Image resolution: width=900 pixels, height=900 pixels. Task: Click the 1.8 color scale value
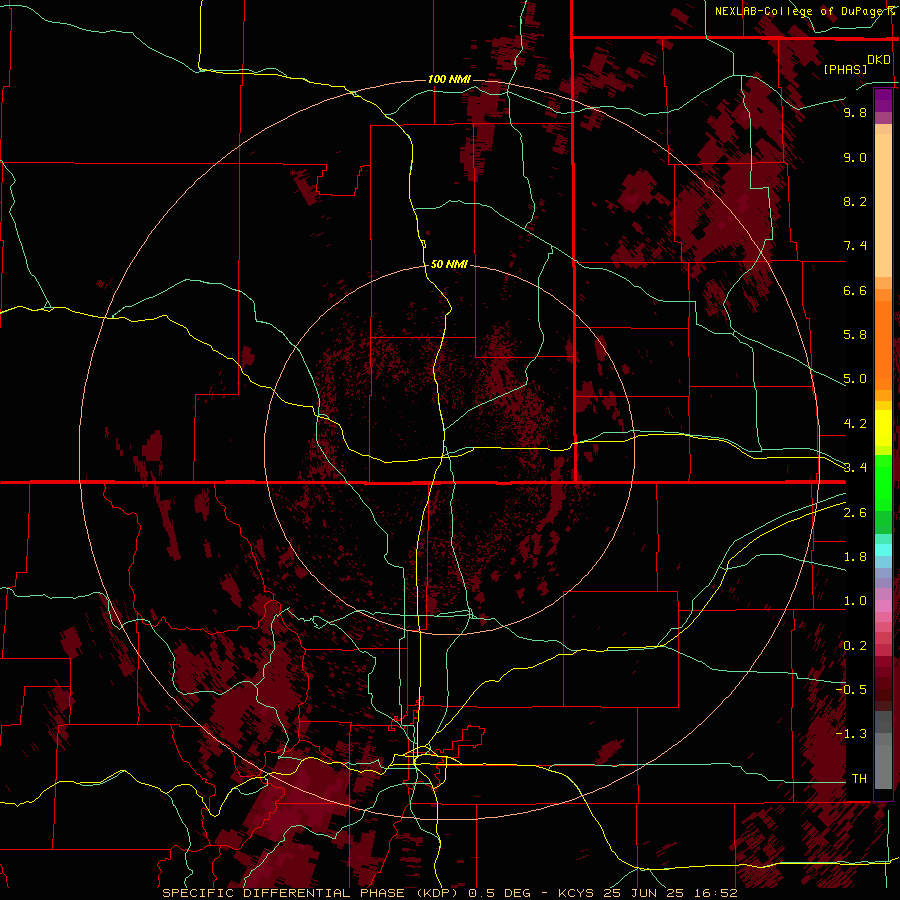pyautogui.click(x=855, y=557)
